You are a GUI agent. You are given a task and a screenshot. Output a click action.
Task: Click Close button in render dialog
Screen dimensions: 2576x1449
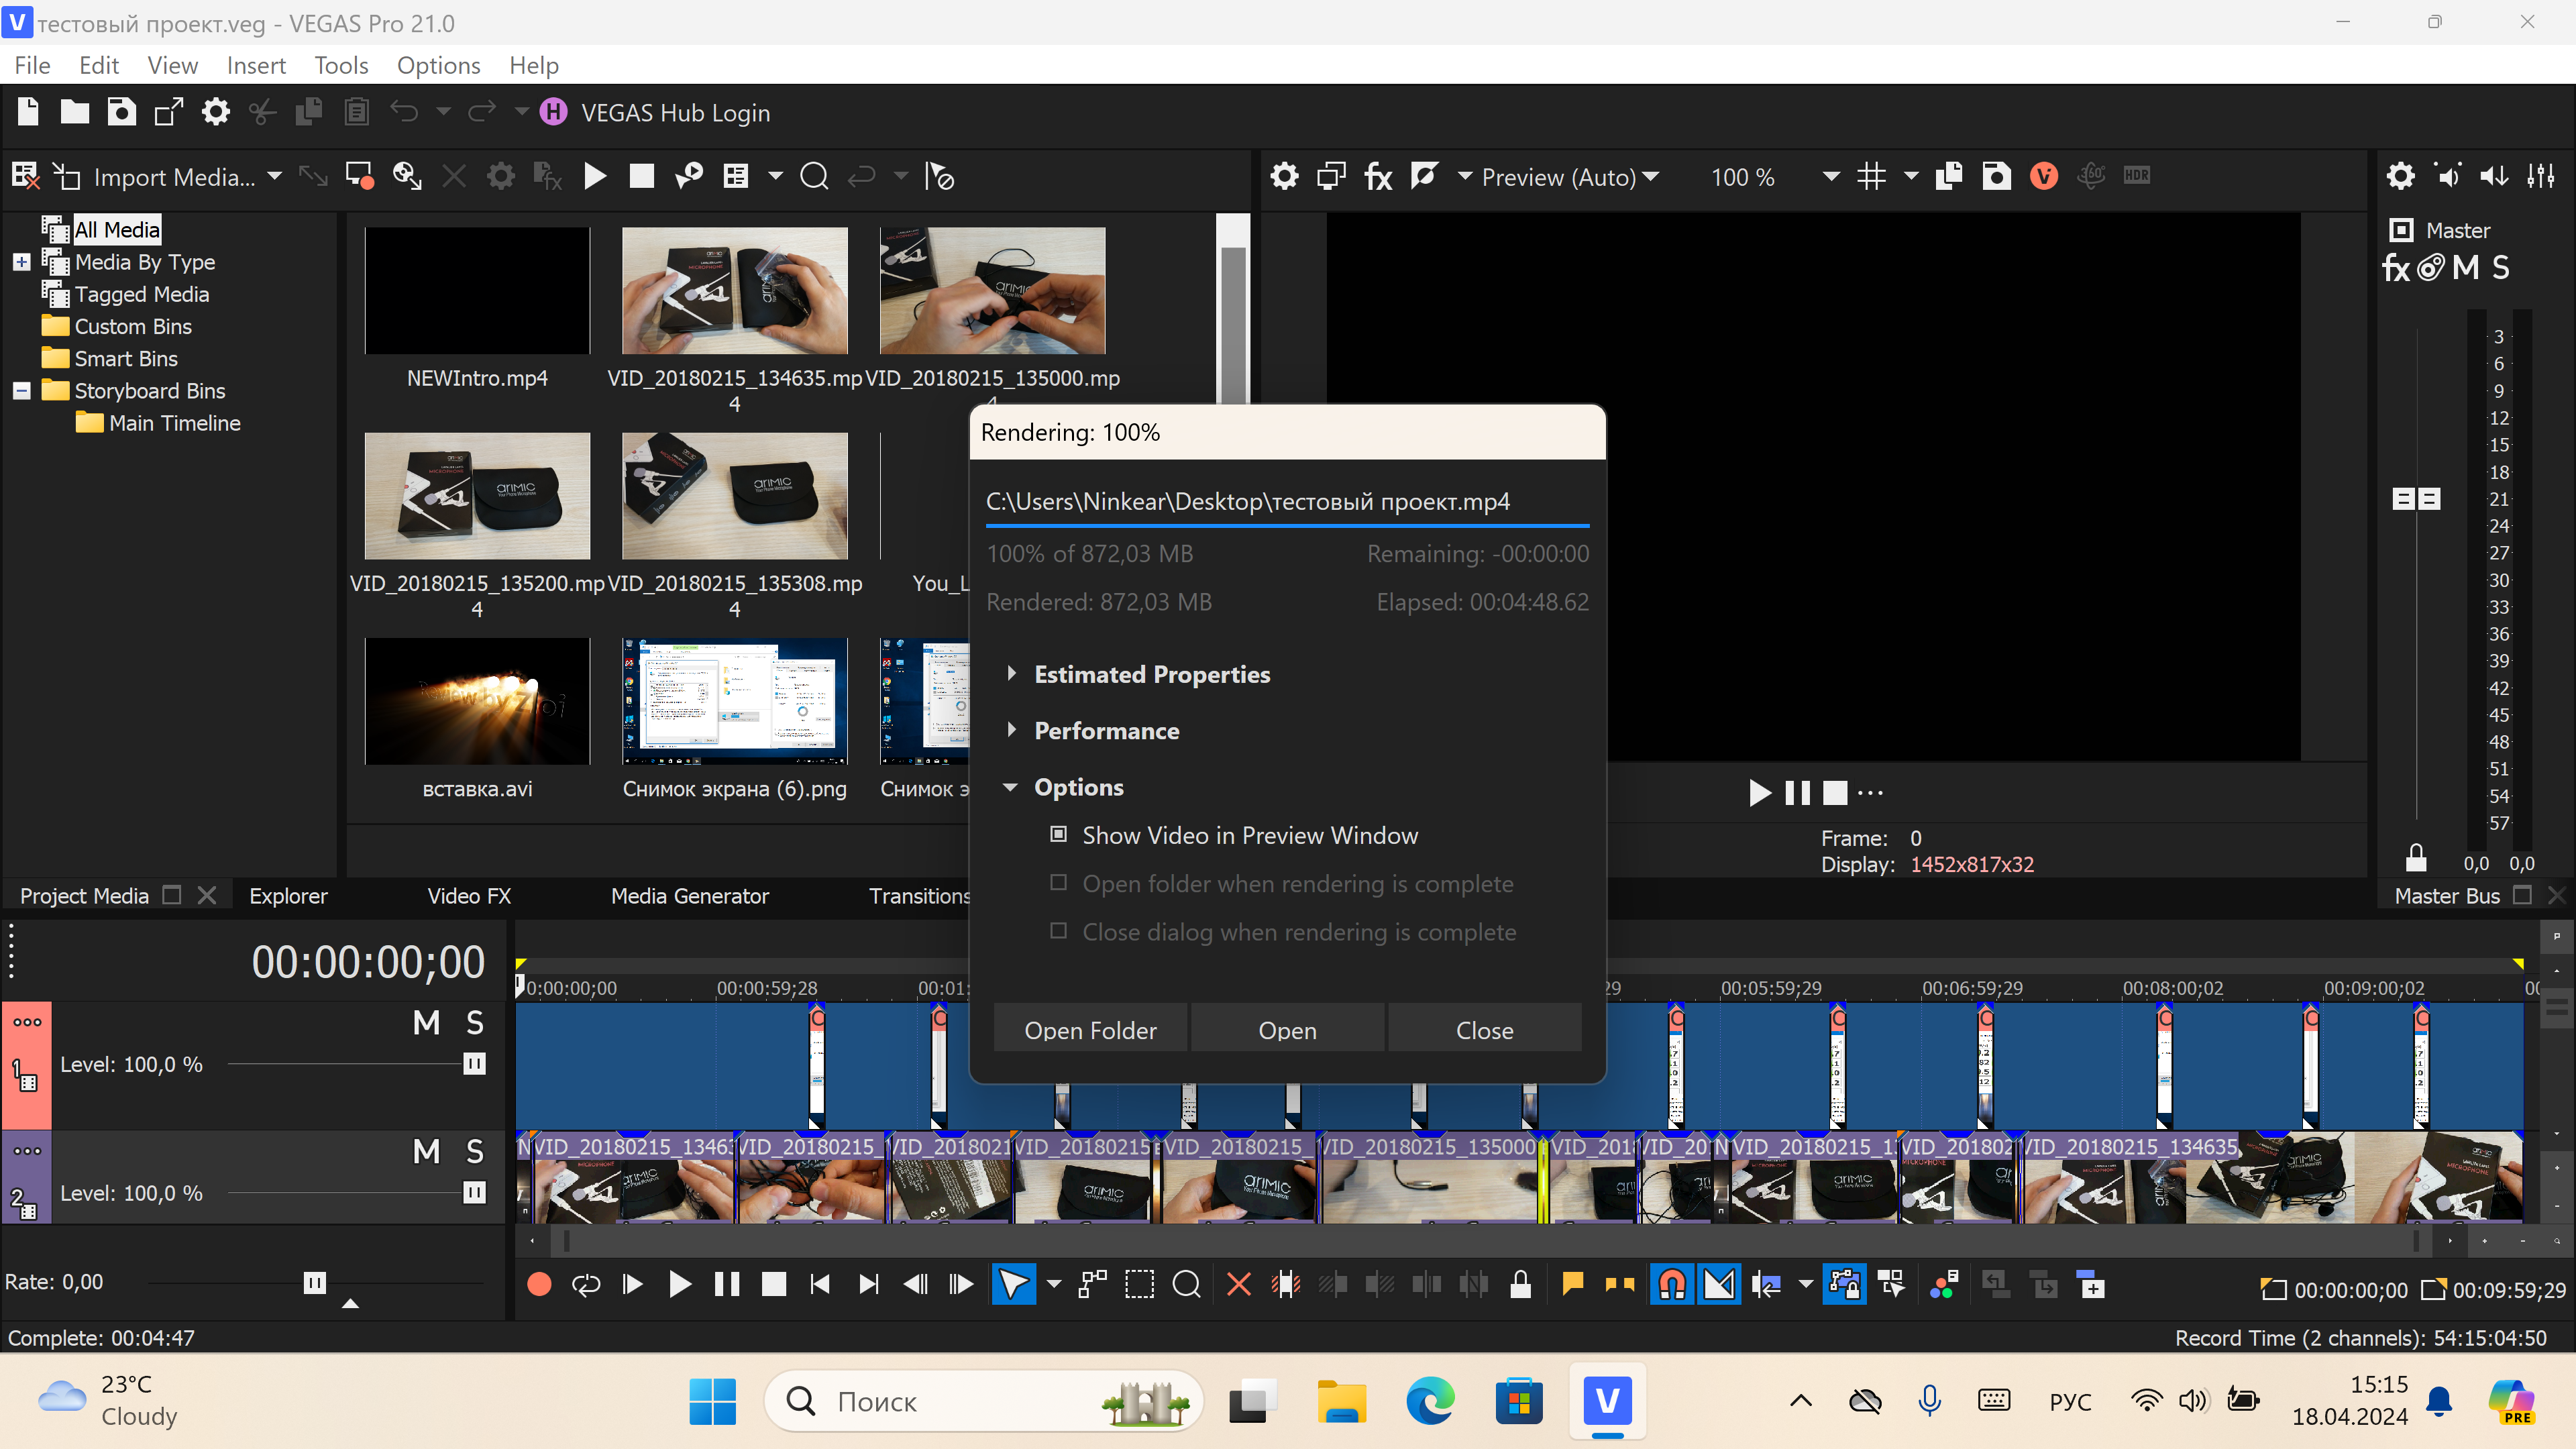[x=1484, y=1030]
